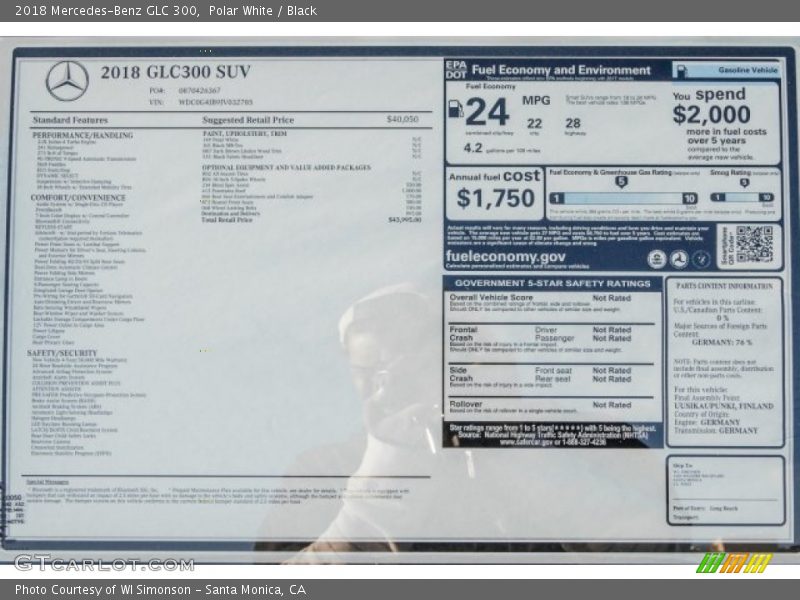Click the 'Side Crash' row label
800x600 pixels.
461,374
